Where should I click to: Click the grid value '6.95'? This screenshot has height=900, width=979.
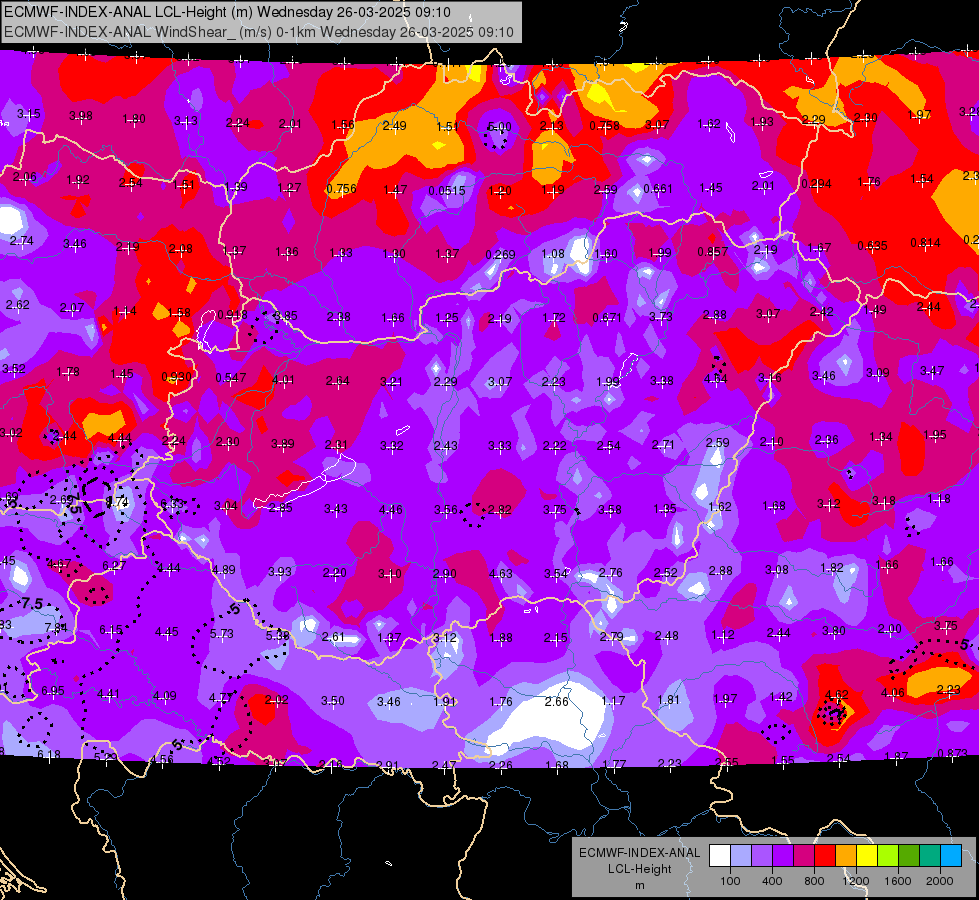tap(52, 691)
